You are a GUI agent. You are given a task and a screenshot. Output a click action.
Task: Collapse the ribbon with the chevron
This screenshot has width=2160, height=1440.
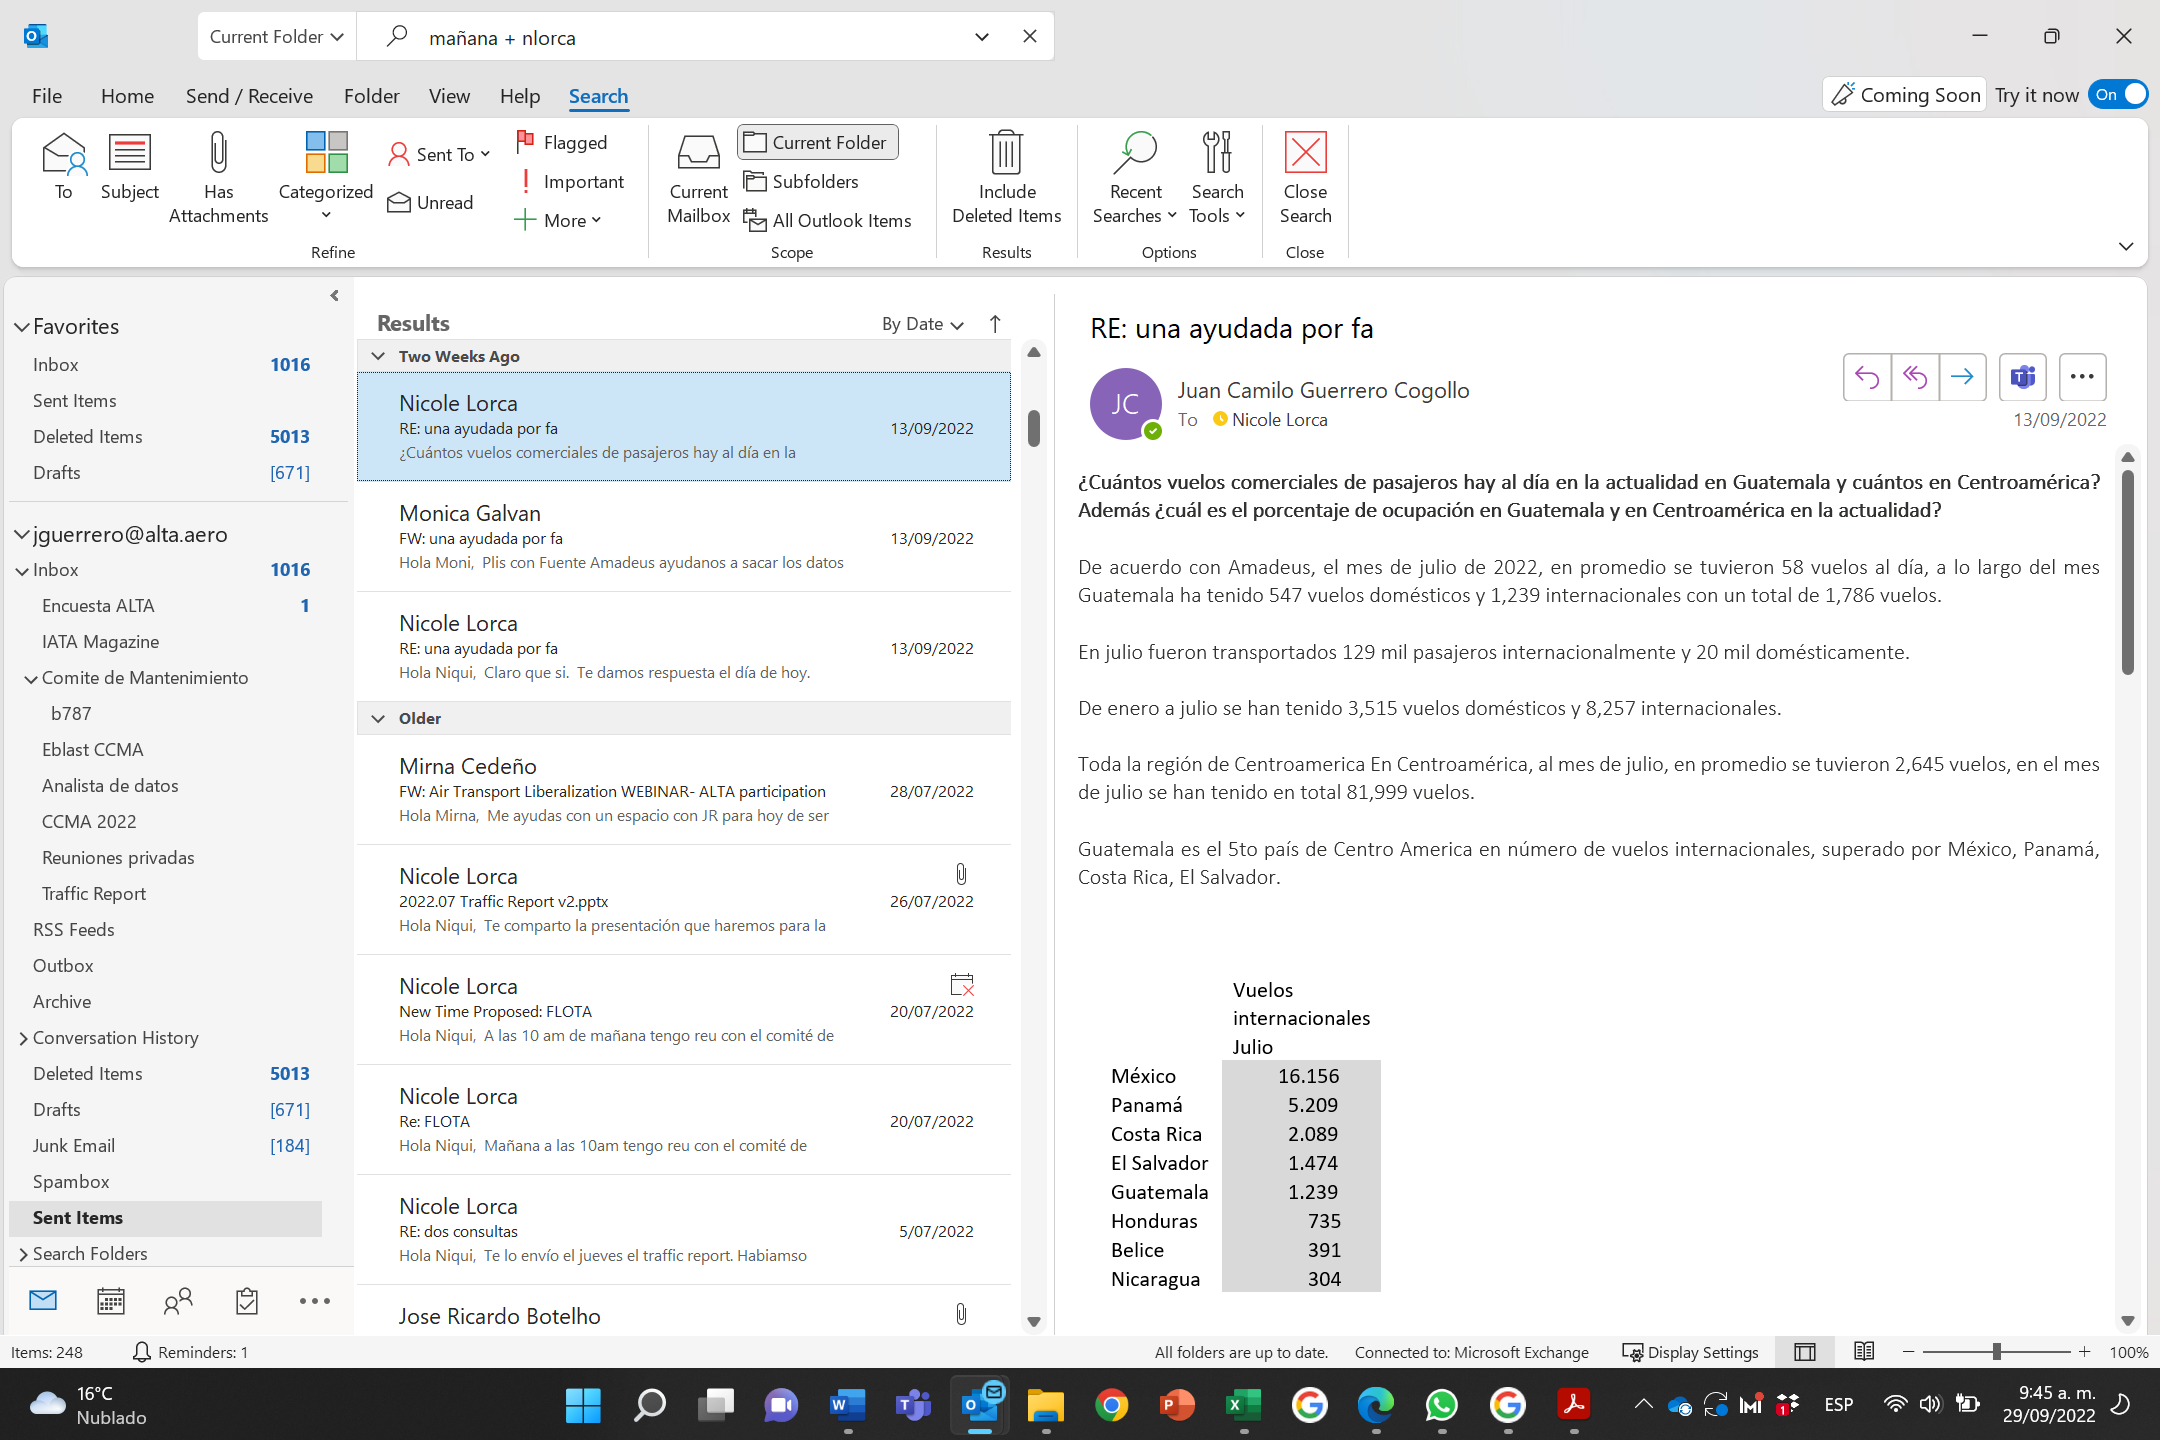point(2126,246)
